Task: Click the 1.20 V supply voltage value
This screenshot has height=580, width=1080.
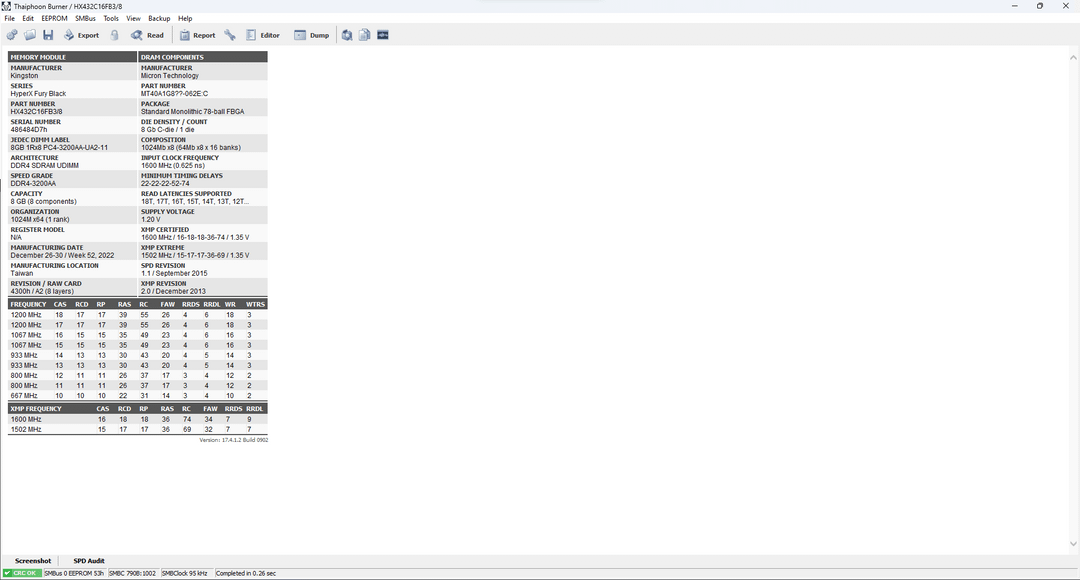Action: coord(151,219)
